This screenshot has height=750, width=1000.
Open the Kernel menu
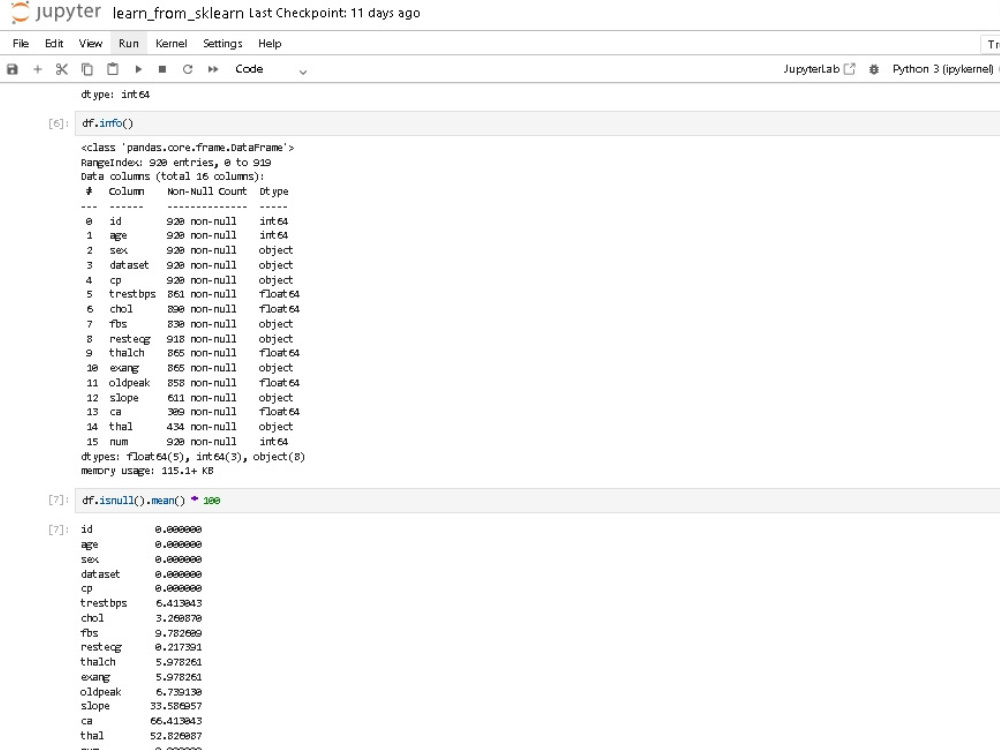(171, 43)
